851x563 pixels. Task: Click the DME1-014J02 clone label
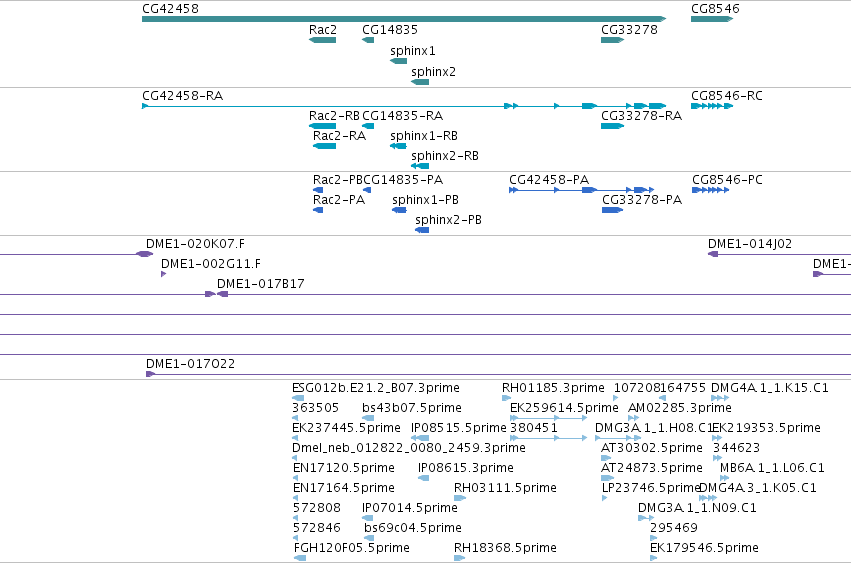point(750,244)
